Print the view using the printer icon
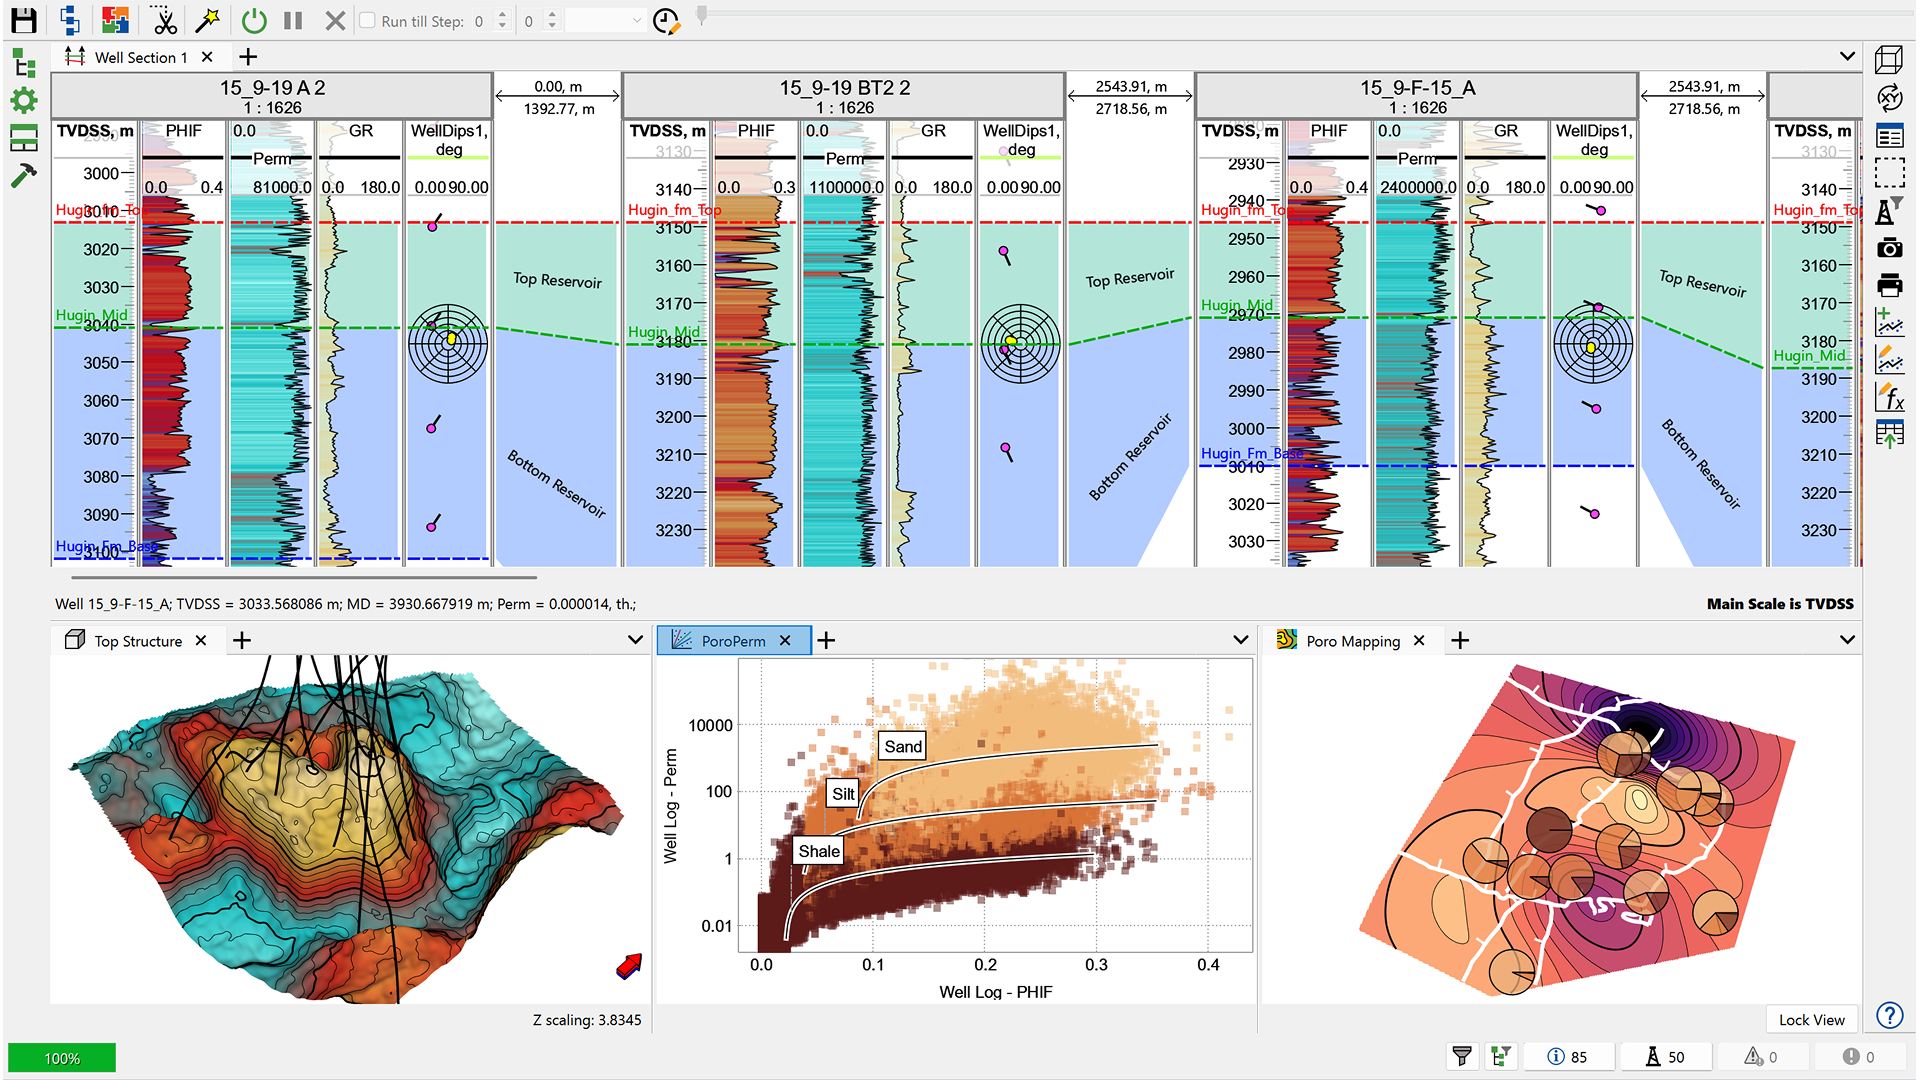The width and height of the screenshot is (1920, 1080). pos(1890,285)
